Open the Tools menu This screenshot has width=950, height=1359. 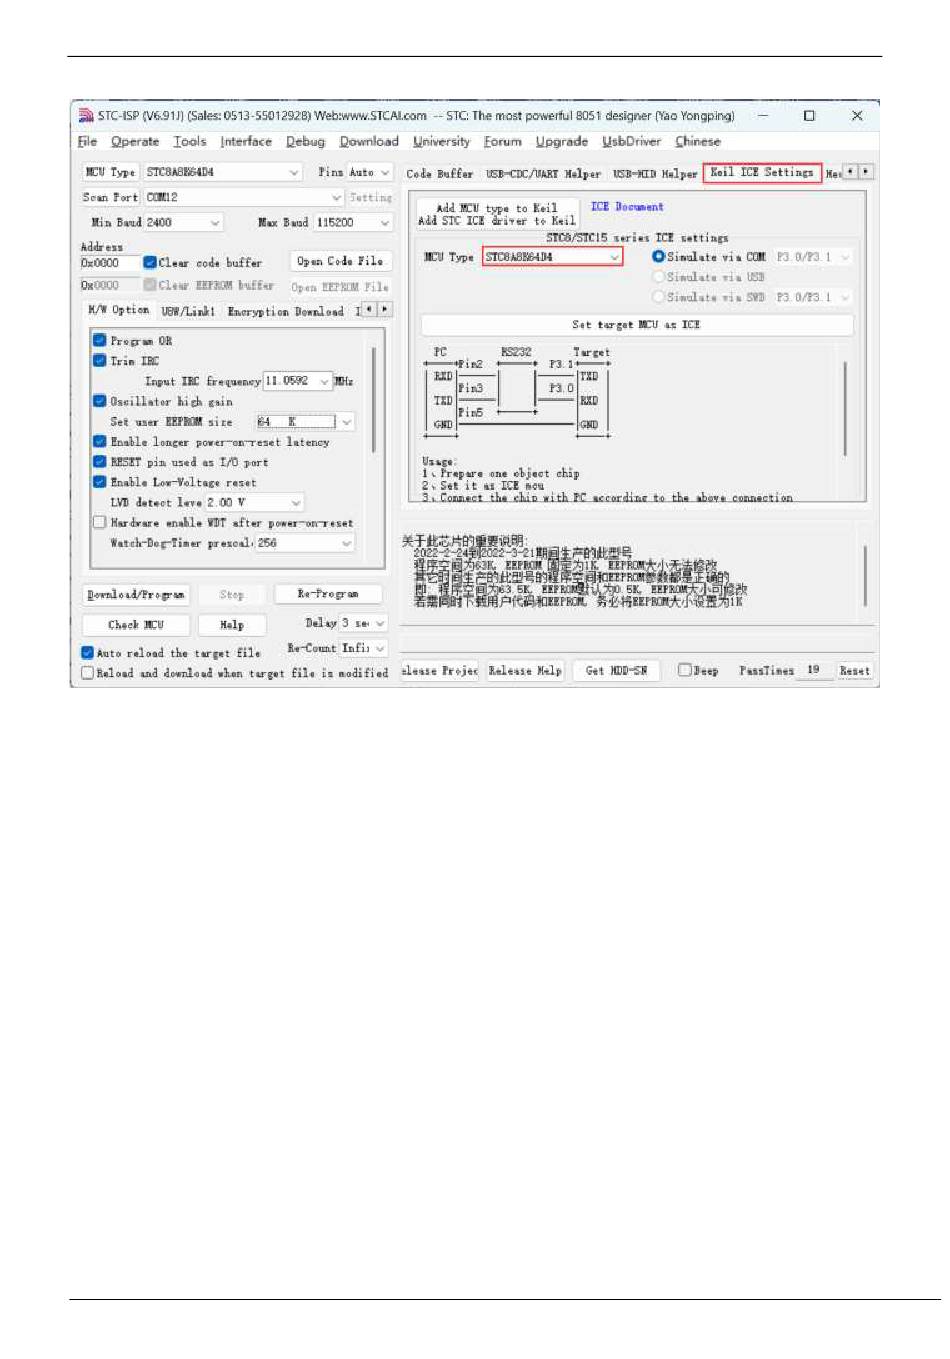(x=189, y=142)
